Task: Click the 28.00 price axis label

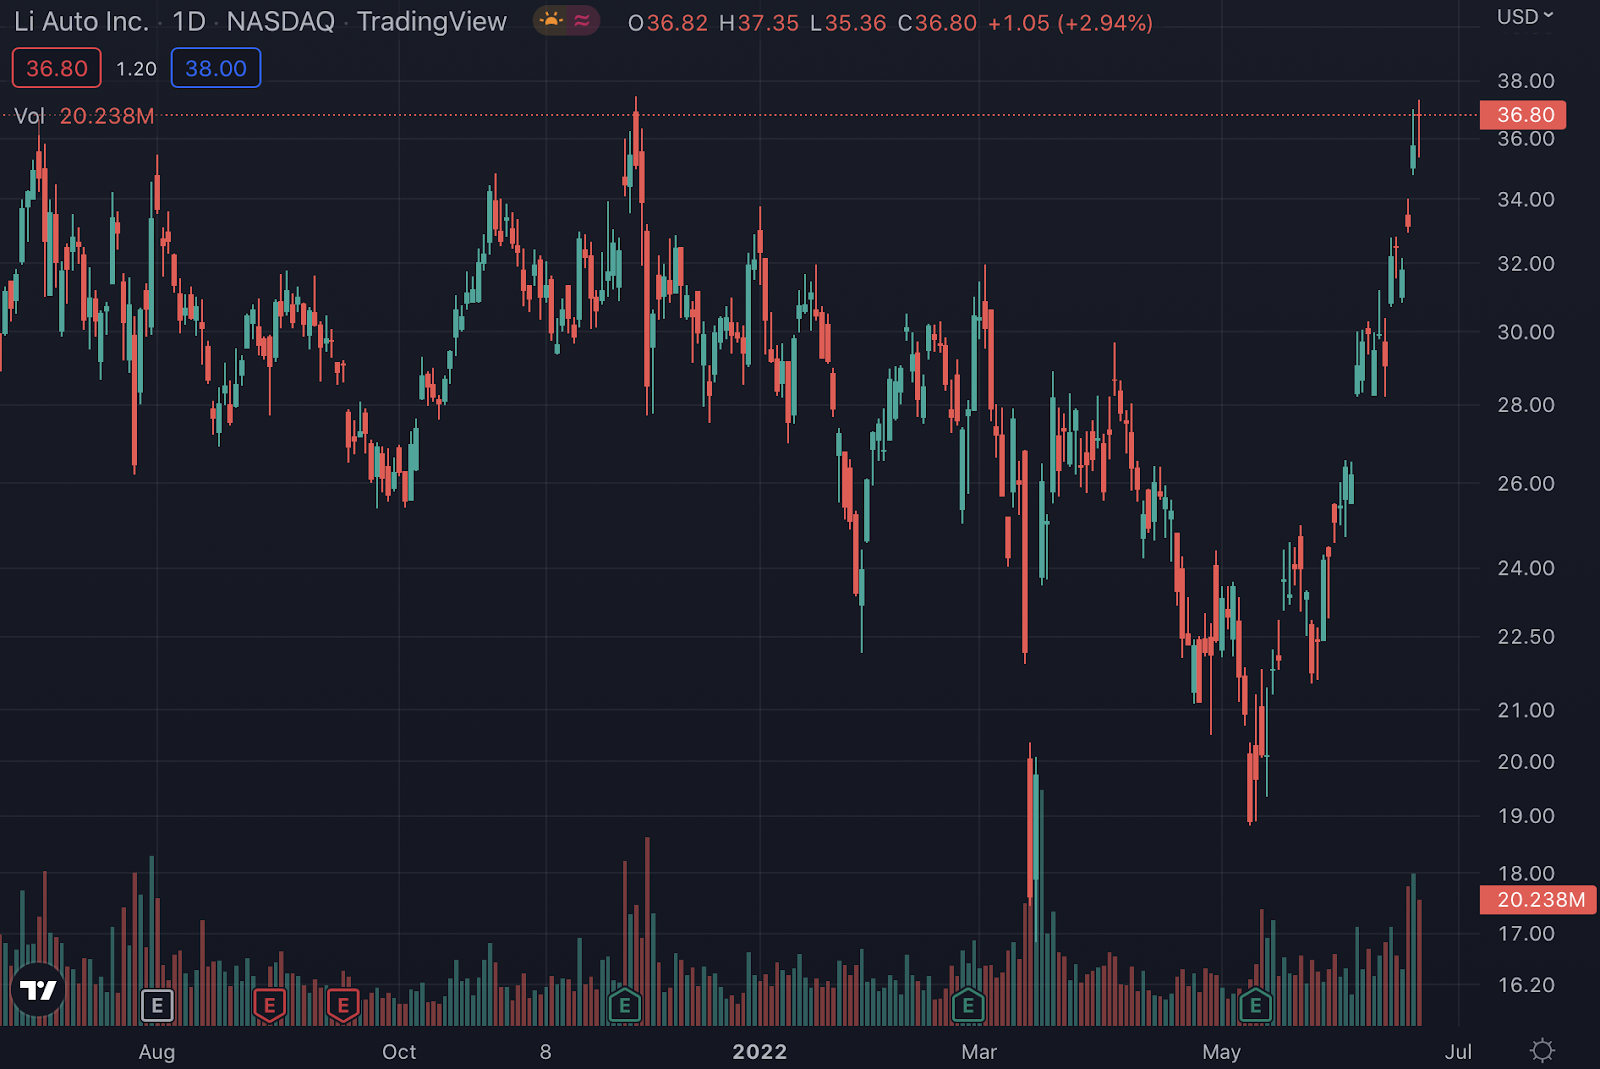Action: 1526,405
